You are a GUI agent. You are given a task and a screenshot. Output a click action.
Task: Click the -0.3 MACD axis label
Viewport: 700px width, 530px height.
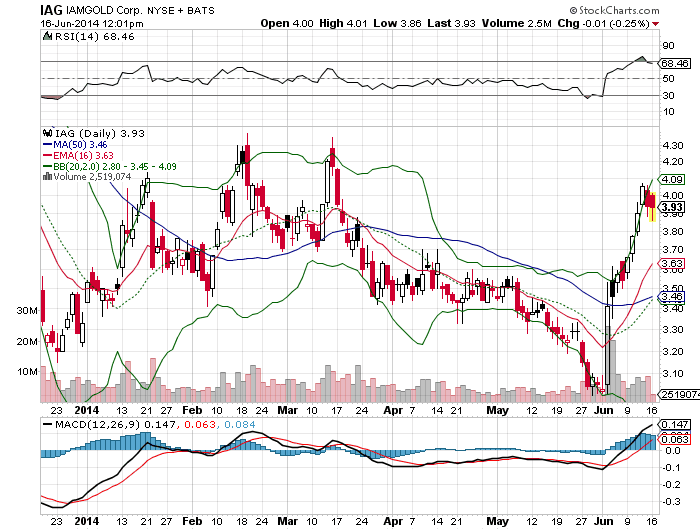click(671, 502)
